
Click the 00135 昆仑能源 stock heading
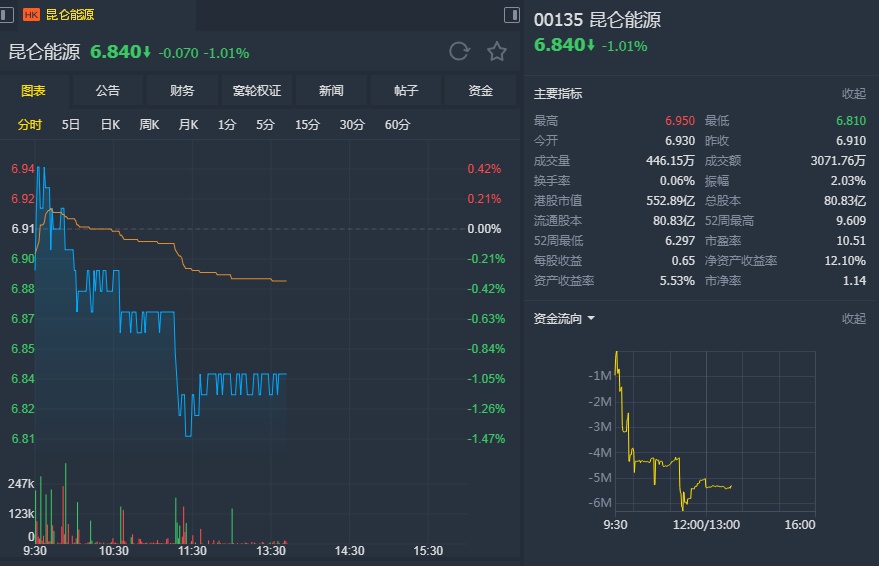597,21
